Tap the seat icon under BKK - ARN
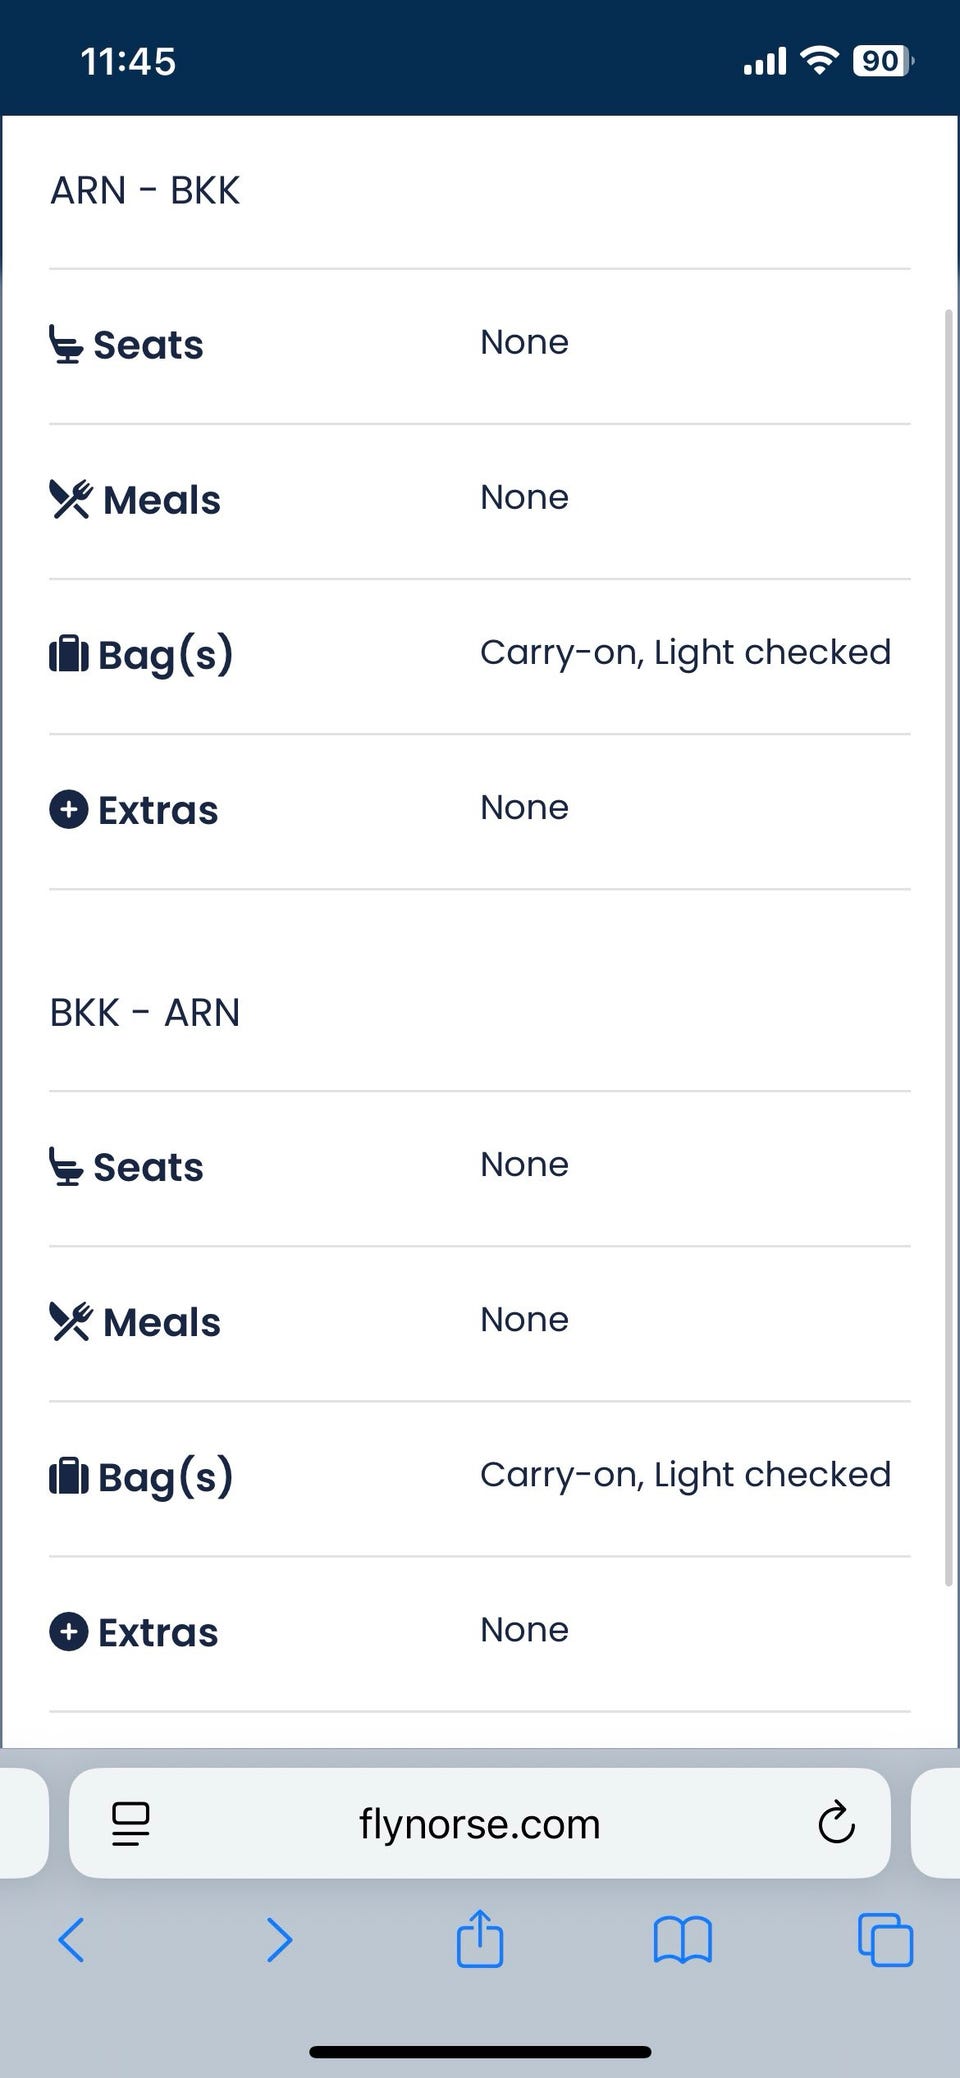The image size is (960, 2078). tap(66, 1167)
